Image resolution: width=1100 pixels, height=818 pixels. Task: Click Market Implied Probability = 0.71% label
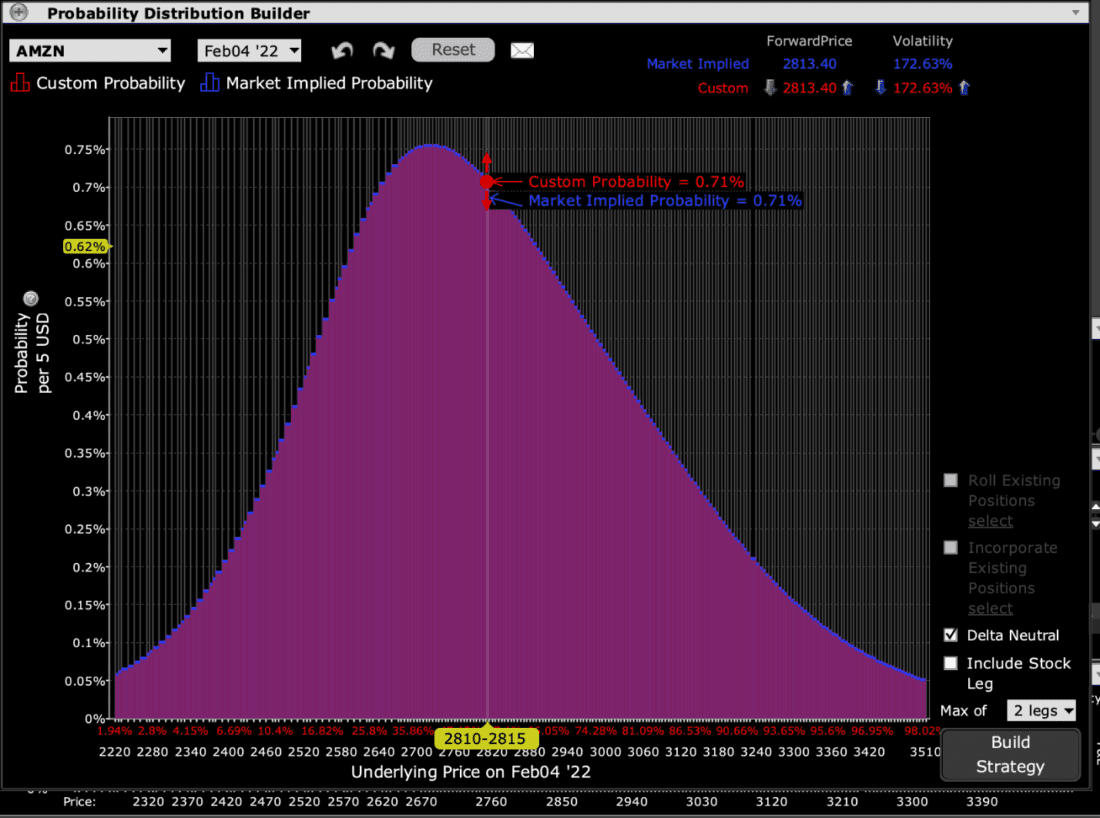tap(664, 201)
